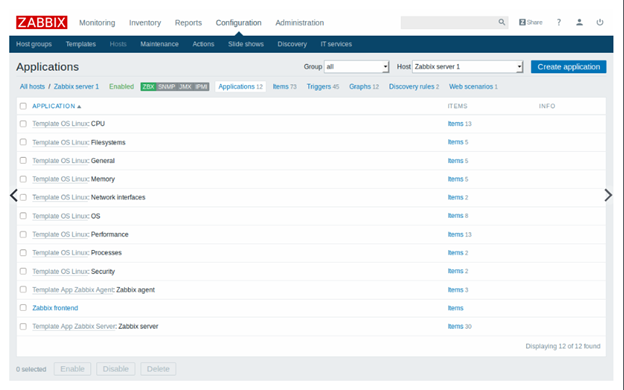Viewport: 624px width, 390px height.
Task: Go to Slide shows submenu
Action: pyautogui.click(x=246, y=44)
